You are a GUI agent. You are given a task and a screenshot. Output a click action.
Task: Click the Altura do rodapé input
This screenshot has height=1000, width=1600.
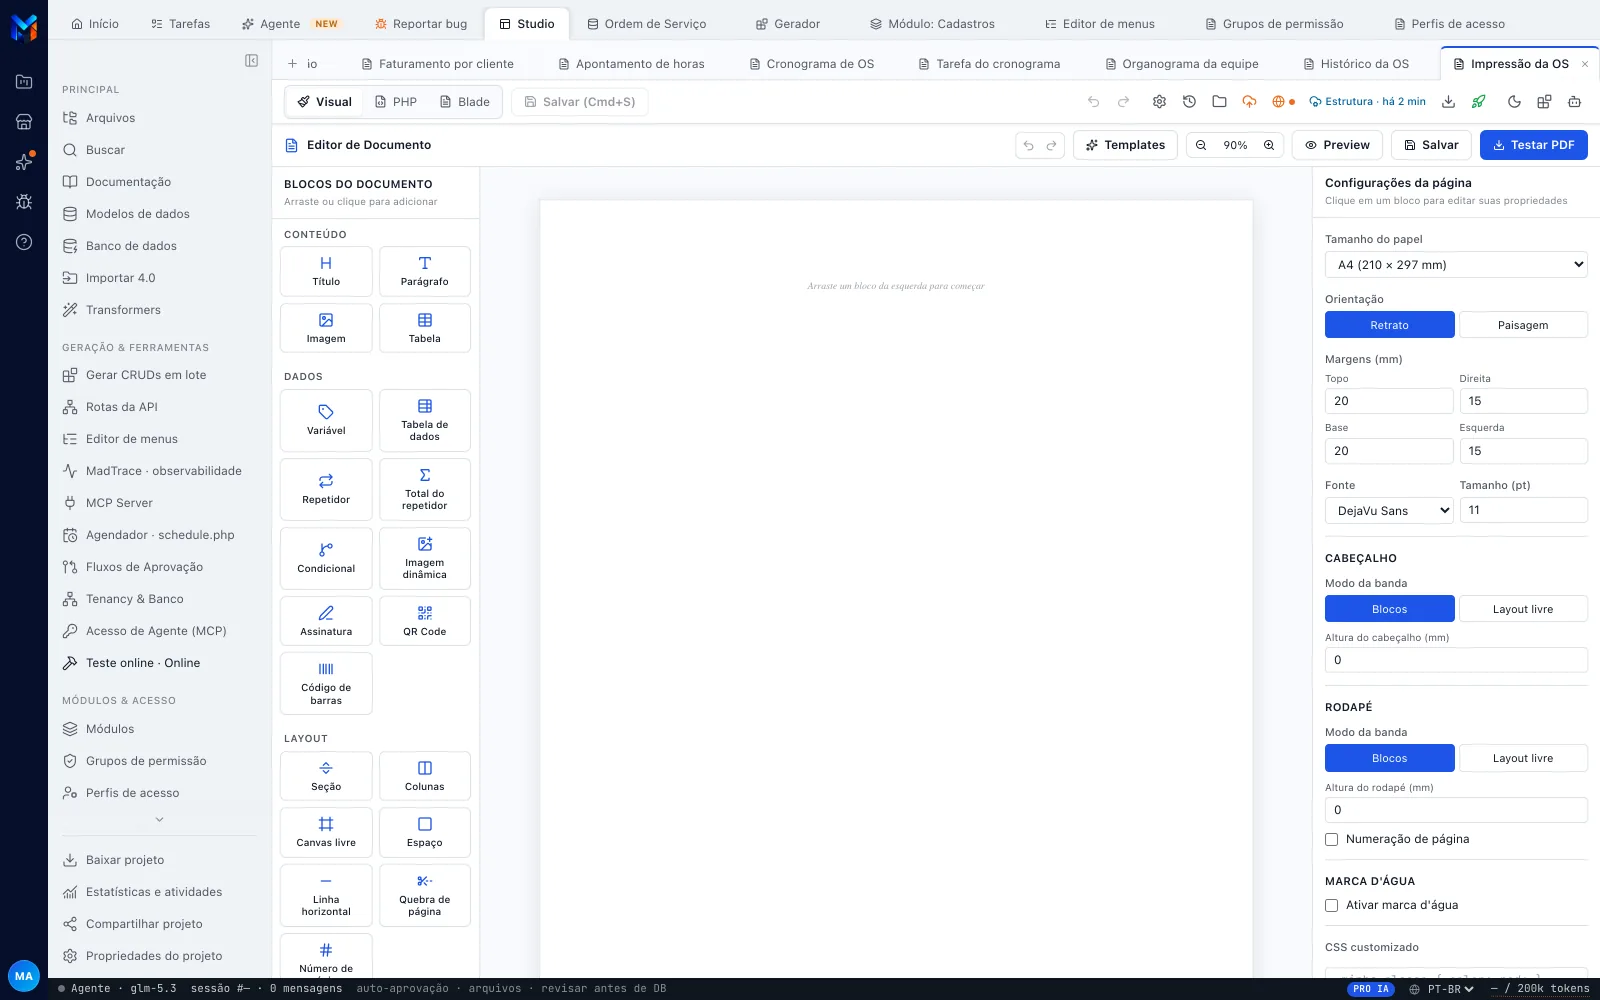(1456, 810)
